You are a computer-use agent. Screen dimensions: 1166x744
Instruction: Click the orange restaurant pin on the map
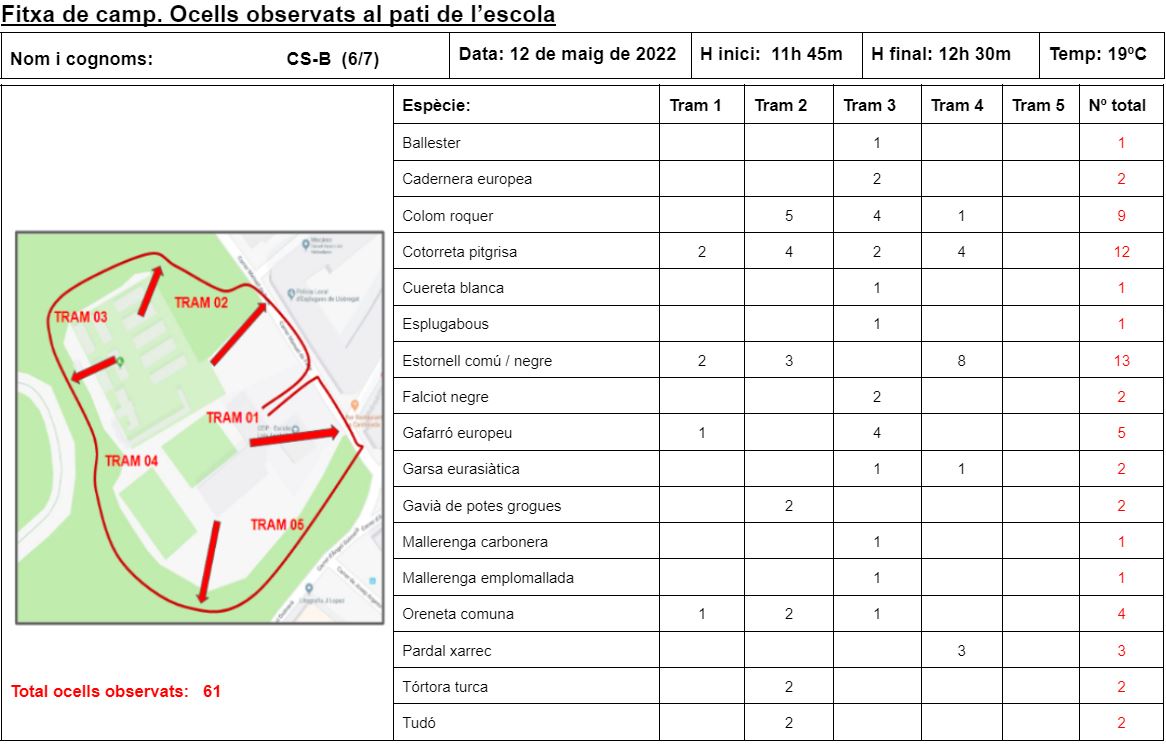pyautogui.click(x=354, y=407)
